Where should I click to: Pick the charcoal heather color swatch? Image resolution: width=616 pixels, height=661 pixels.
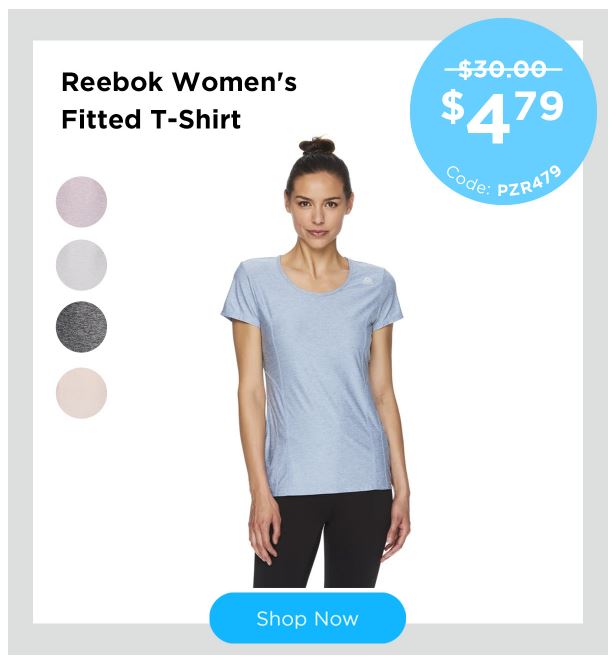[x=81, y=327]
